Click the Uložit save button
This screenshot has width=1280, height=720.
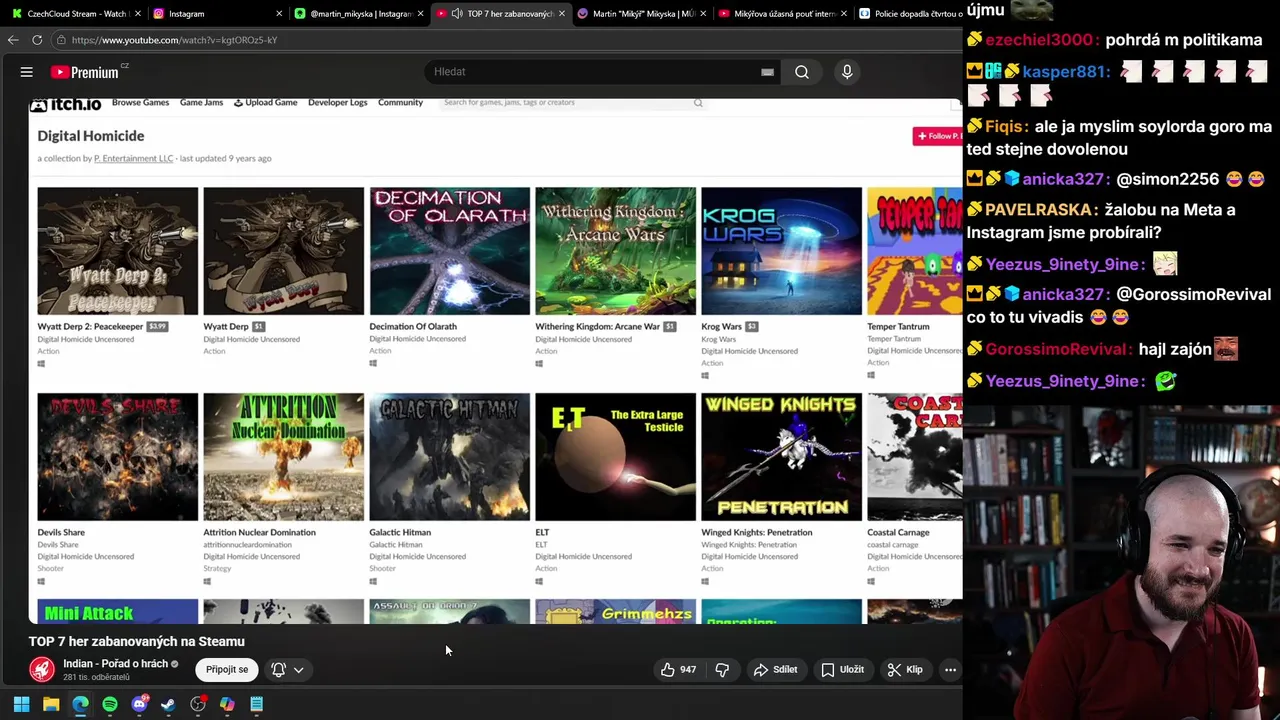[842, 670]
